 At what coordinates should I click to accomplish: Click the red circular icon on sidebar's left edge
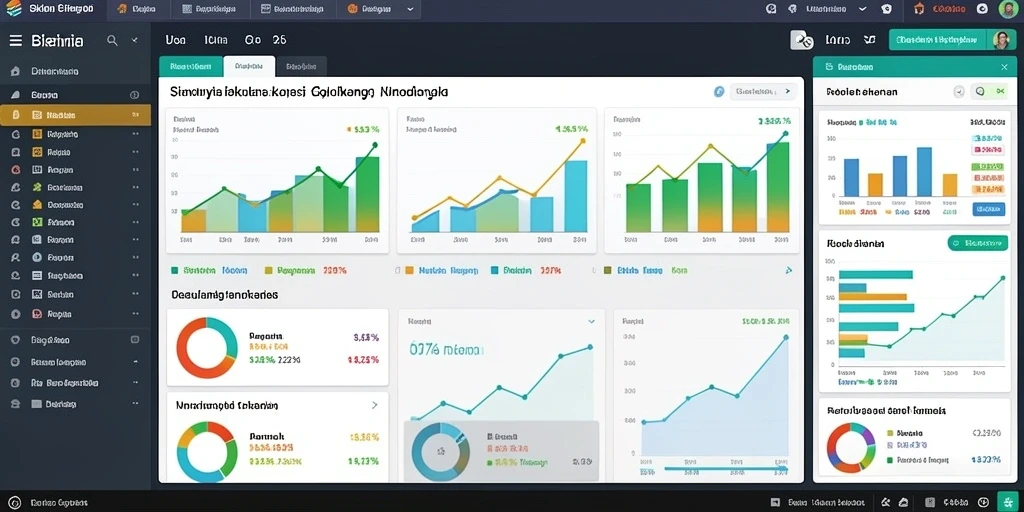tap(16, 169)
